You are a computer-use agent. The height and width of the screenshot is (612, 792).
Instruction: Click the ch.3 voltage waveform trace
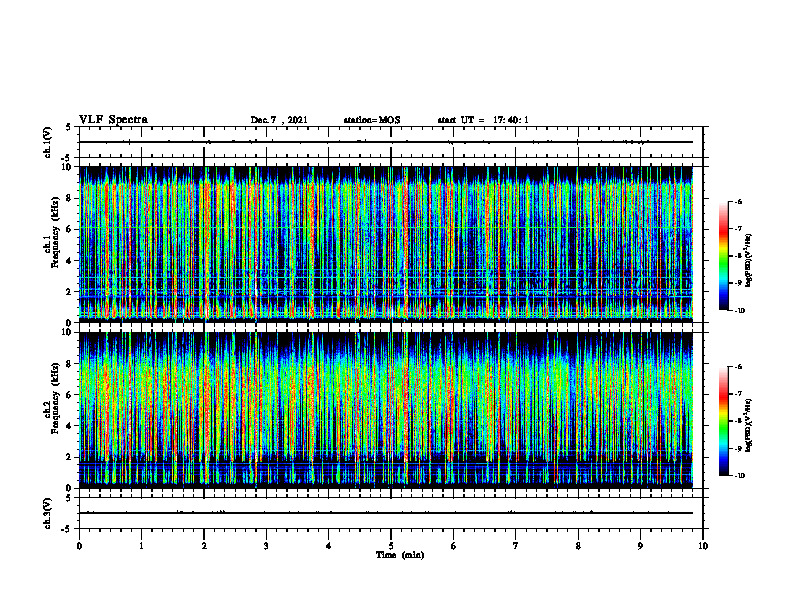point(386,513)
